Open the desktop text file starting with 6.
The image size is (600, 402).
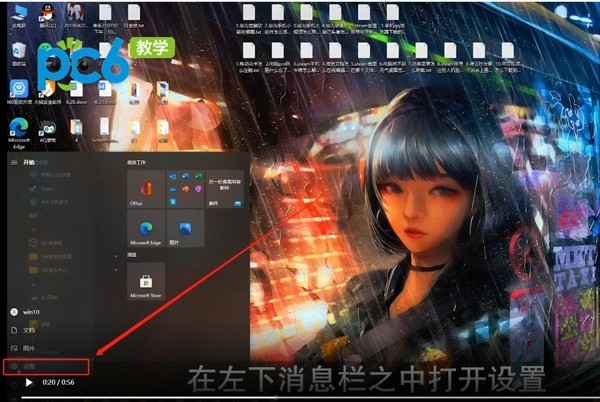click(393, 58)
